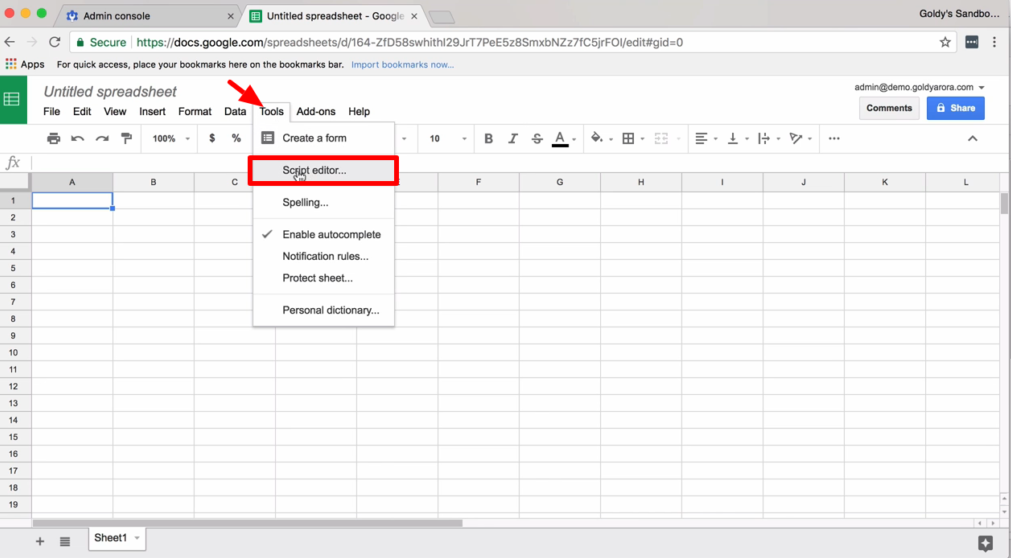Click Import bookmarks now link
The image size is (1011, 558).
(x=402, y=65)
